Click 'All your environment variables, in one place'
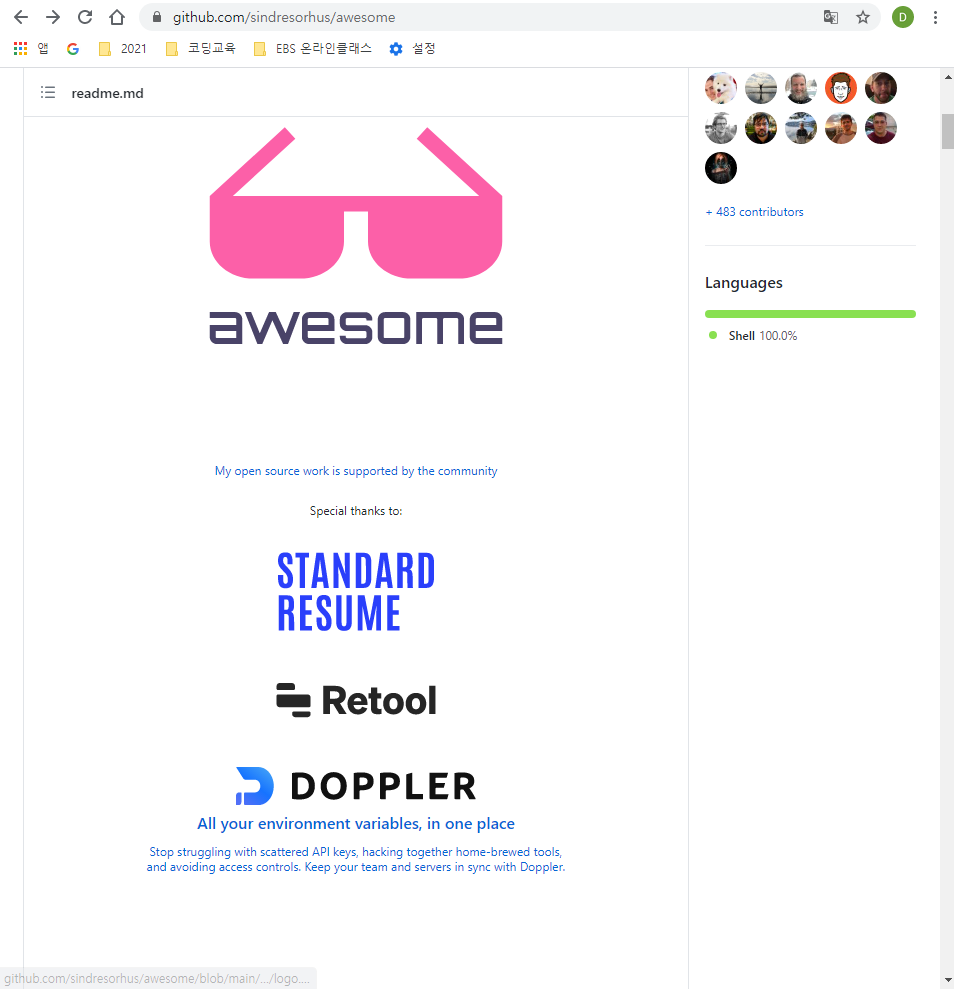 (x=356, y=824)
